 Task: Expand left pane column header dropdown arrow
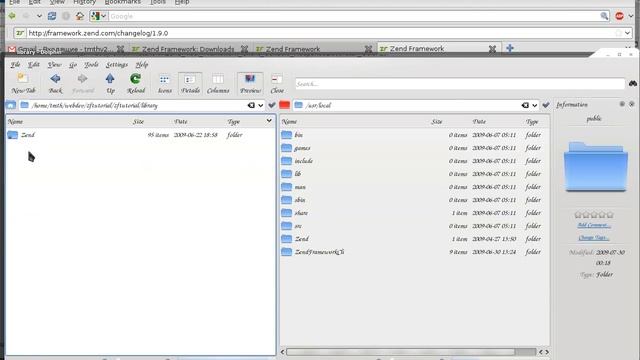tap(269, 121)
